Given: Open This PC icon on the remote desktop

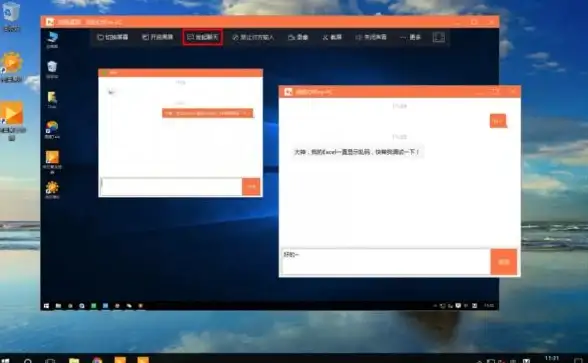Looking at the screenshot, I should (x=52, y=40).
